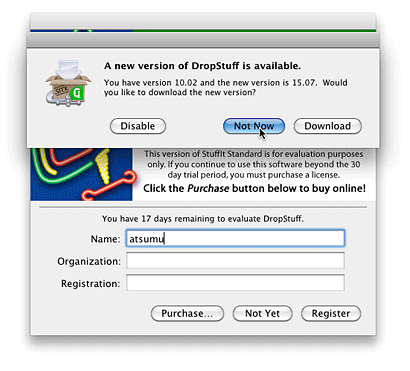Screen dimensions: 410x371
Task: Click the DropStuff box icon in the alert
Action: [68, 83]
